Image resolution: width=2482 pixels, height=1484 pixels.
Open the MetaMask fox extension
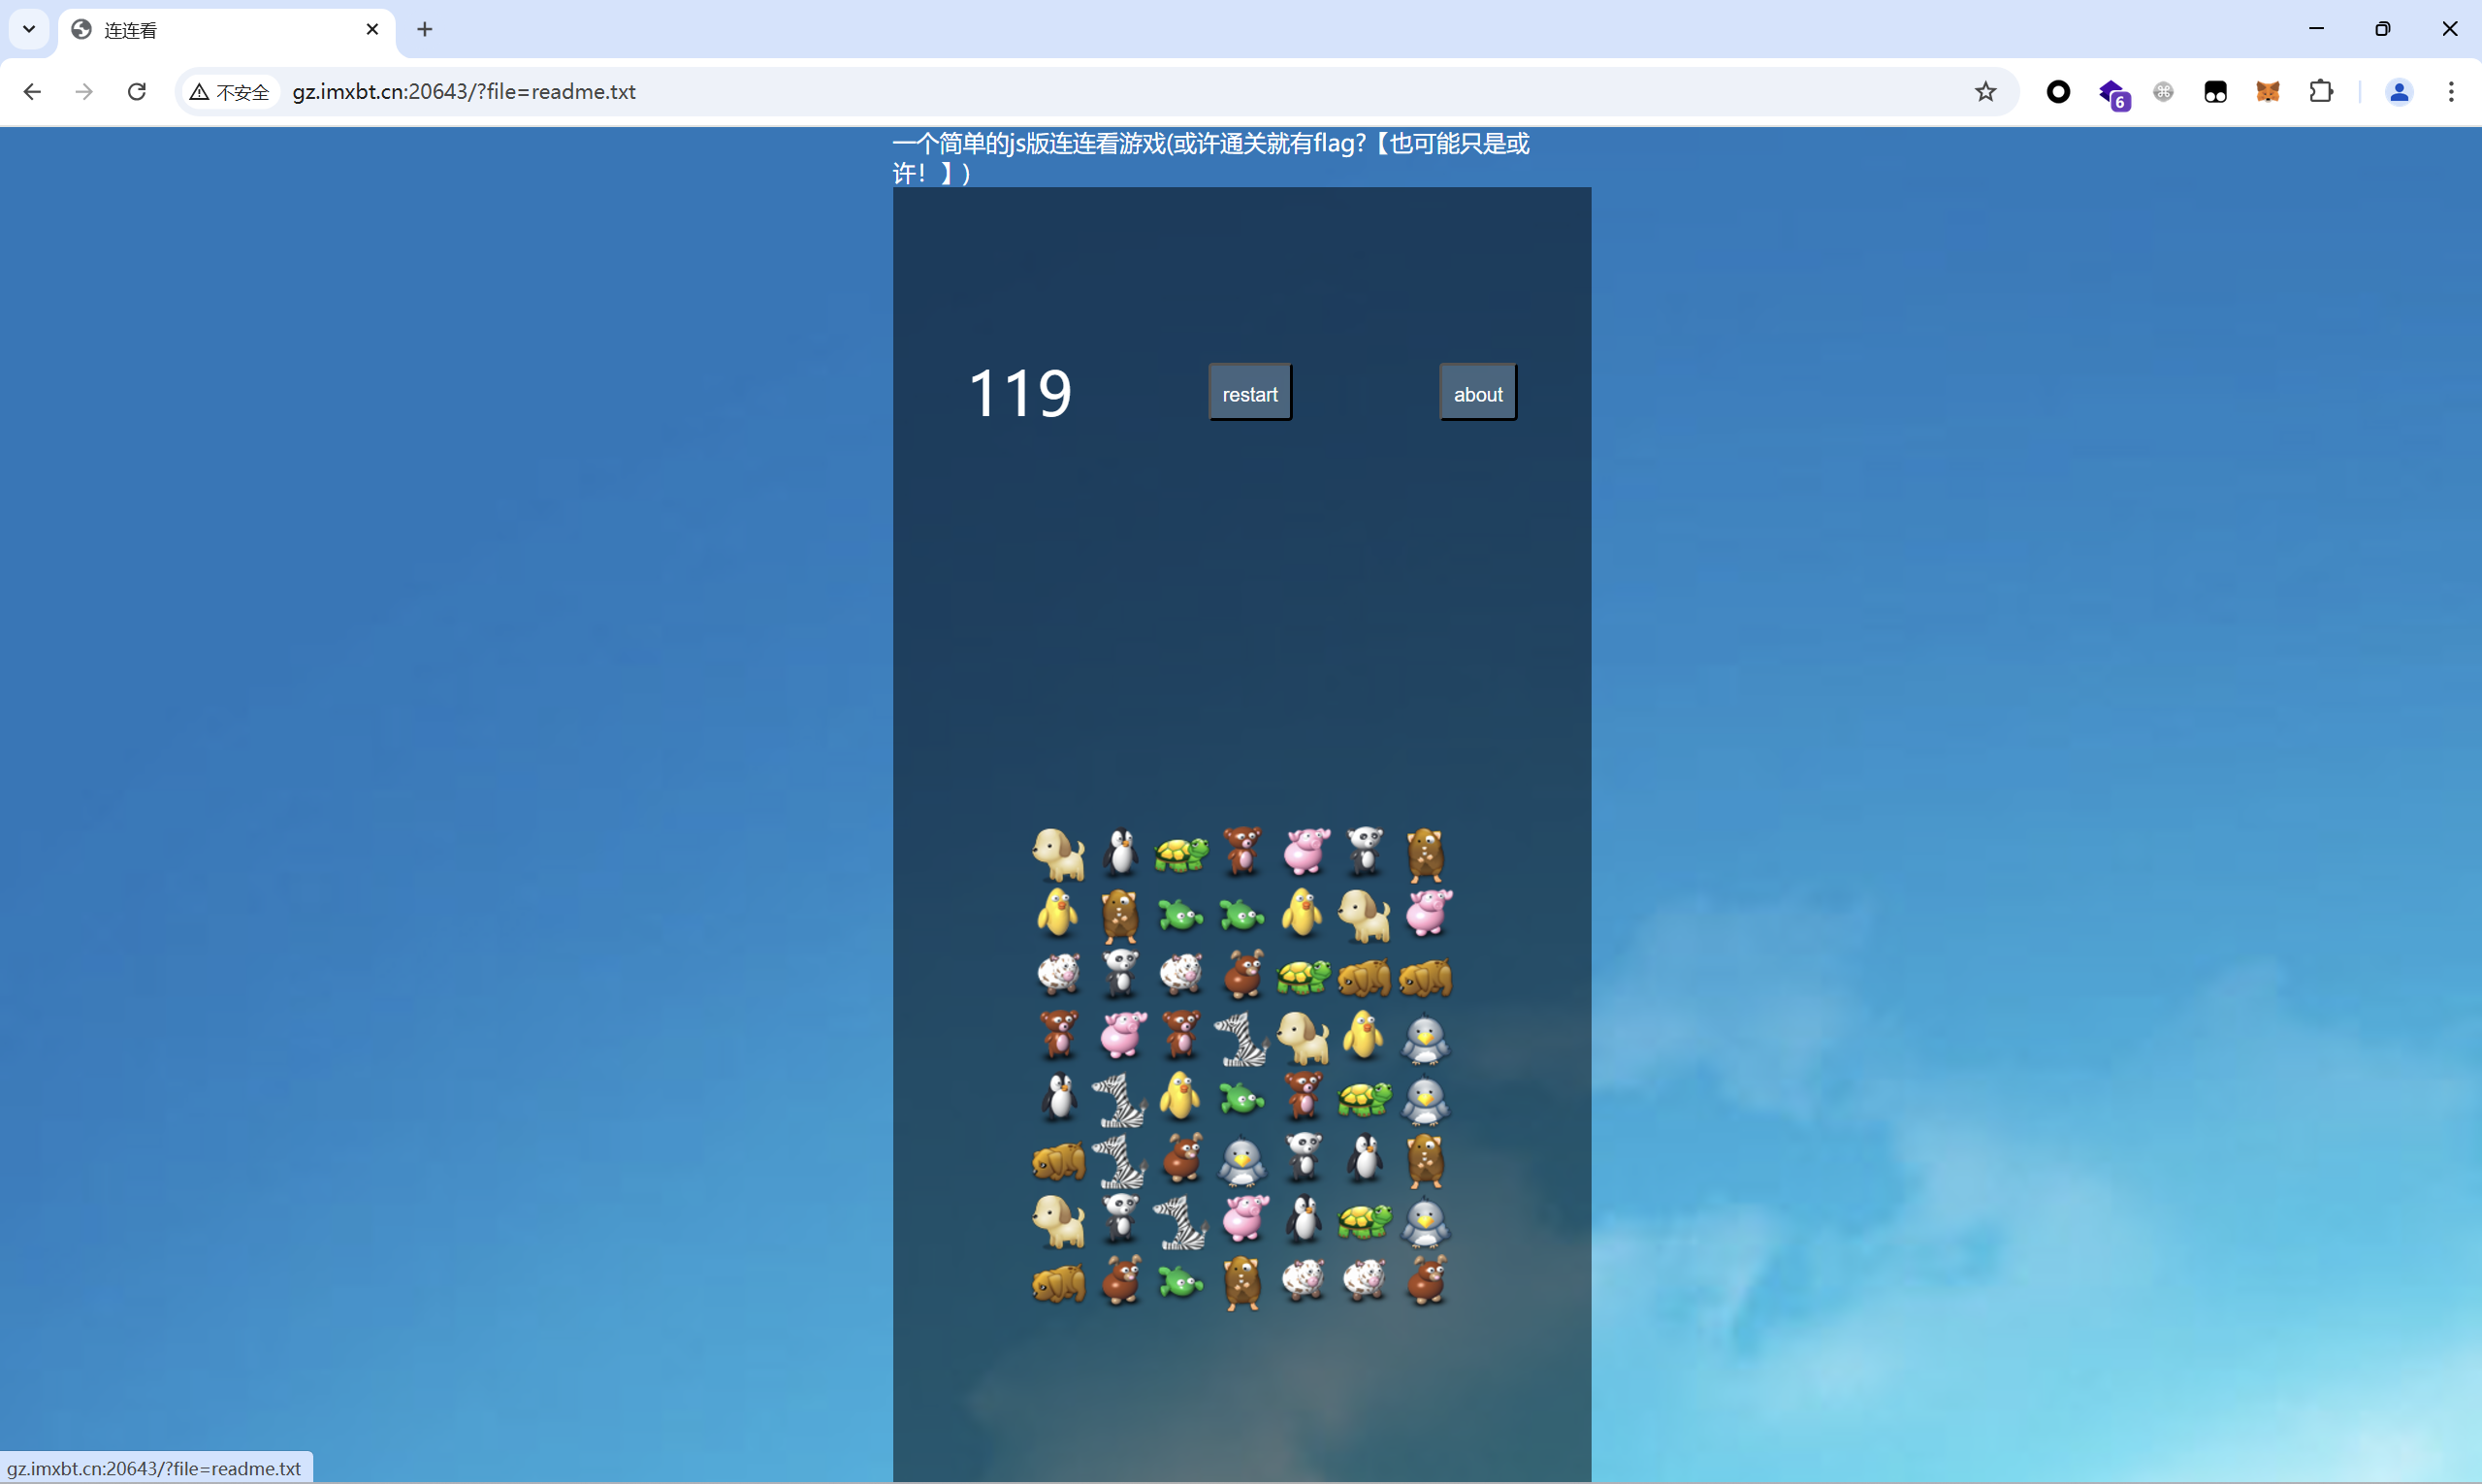click(2267, 92)
